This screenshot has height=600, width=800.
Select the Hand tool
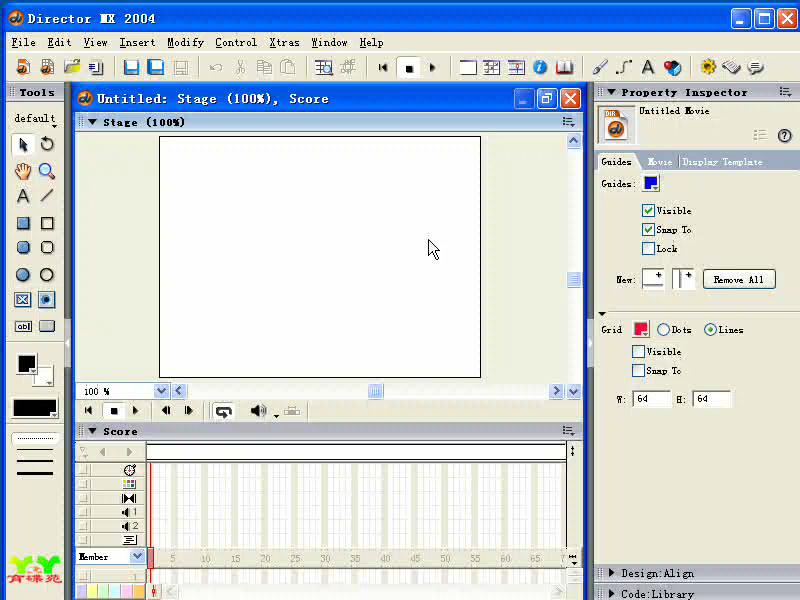[x=23, y=171]
